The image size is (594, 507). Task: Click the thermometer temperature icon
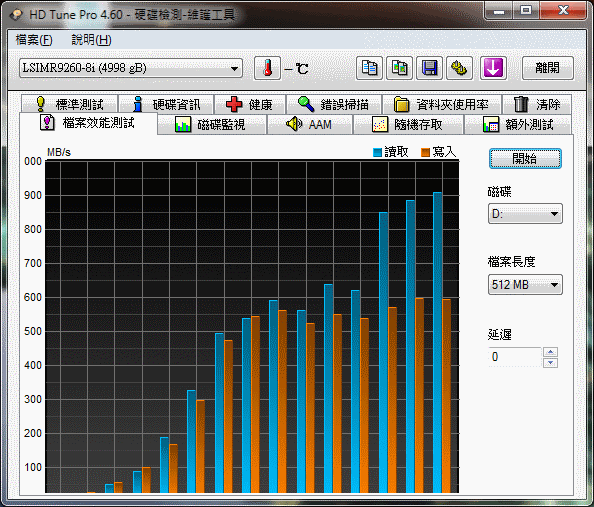pyautogui.click(x=267, y=68)
